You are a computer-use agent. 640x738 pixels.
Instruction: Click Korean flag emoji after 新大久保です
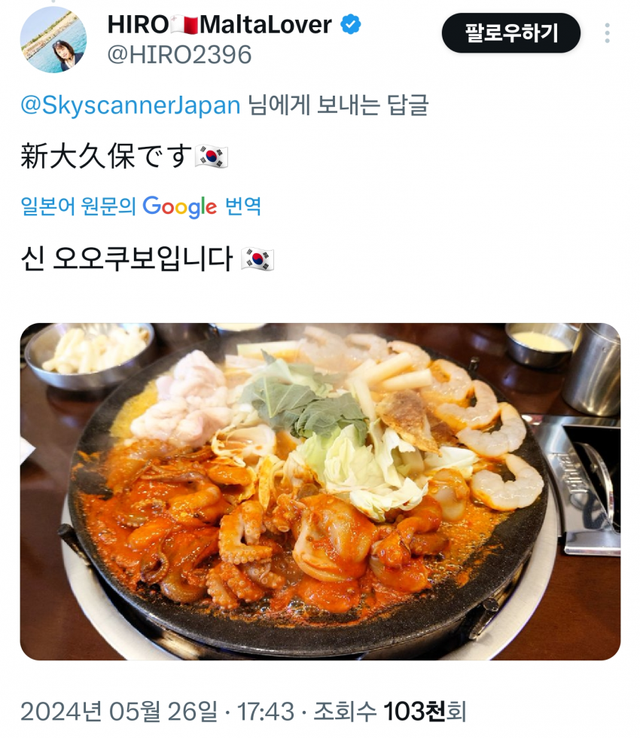[x=212, y=156]
